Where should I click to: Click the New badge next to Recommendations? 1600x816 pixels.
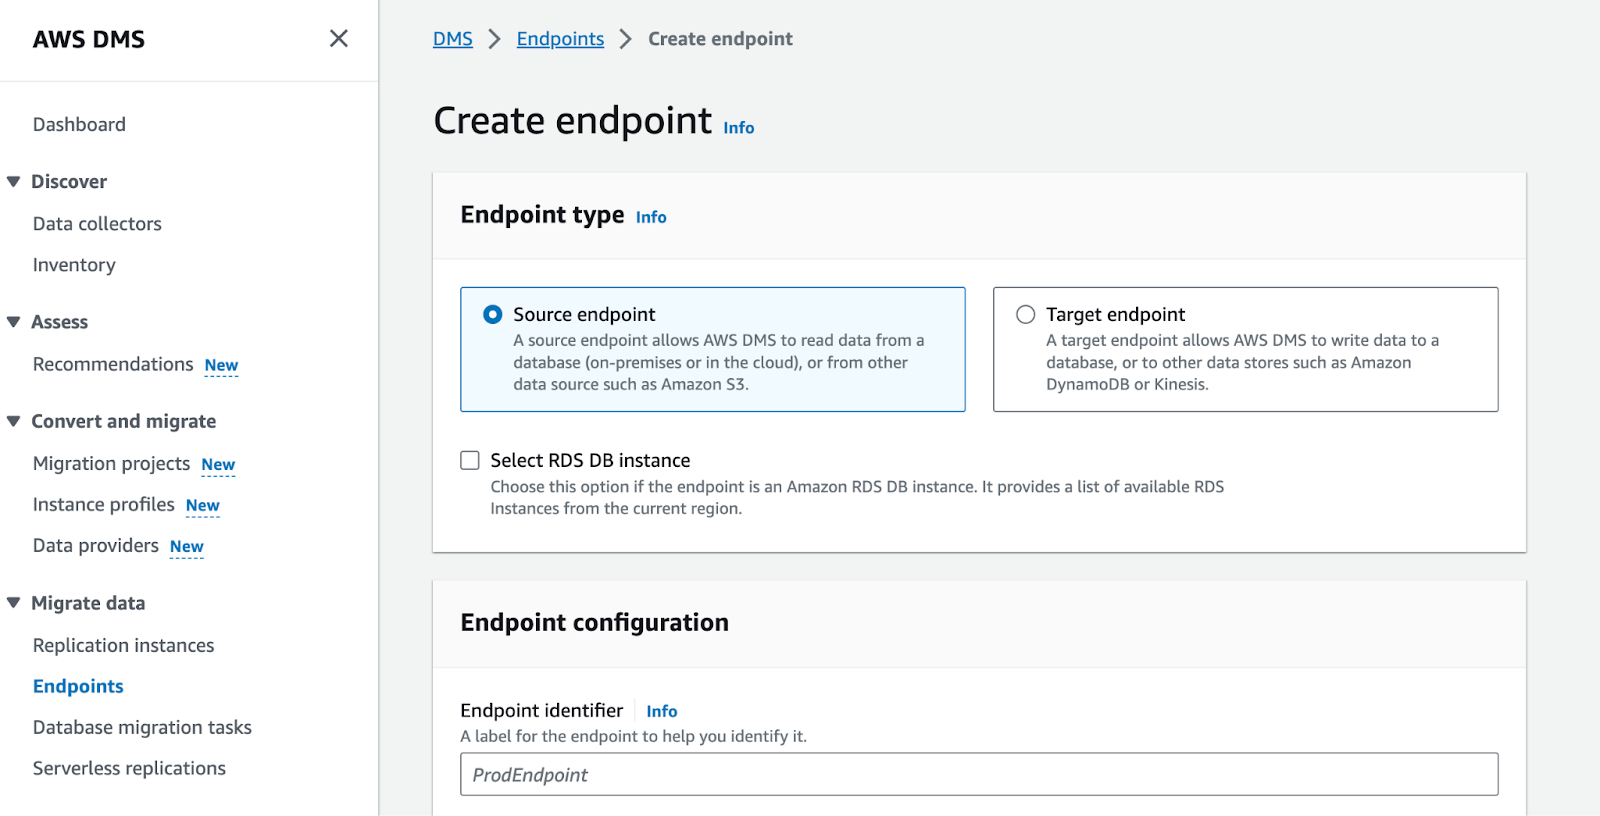click(x=221, y=366)
